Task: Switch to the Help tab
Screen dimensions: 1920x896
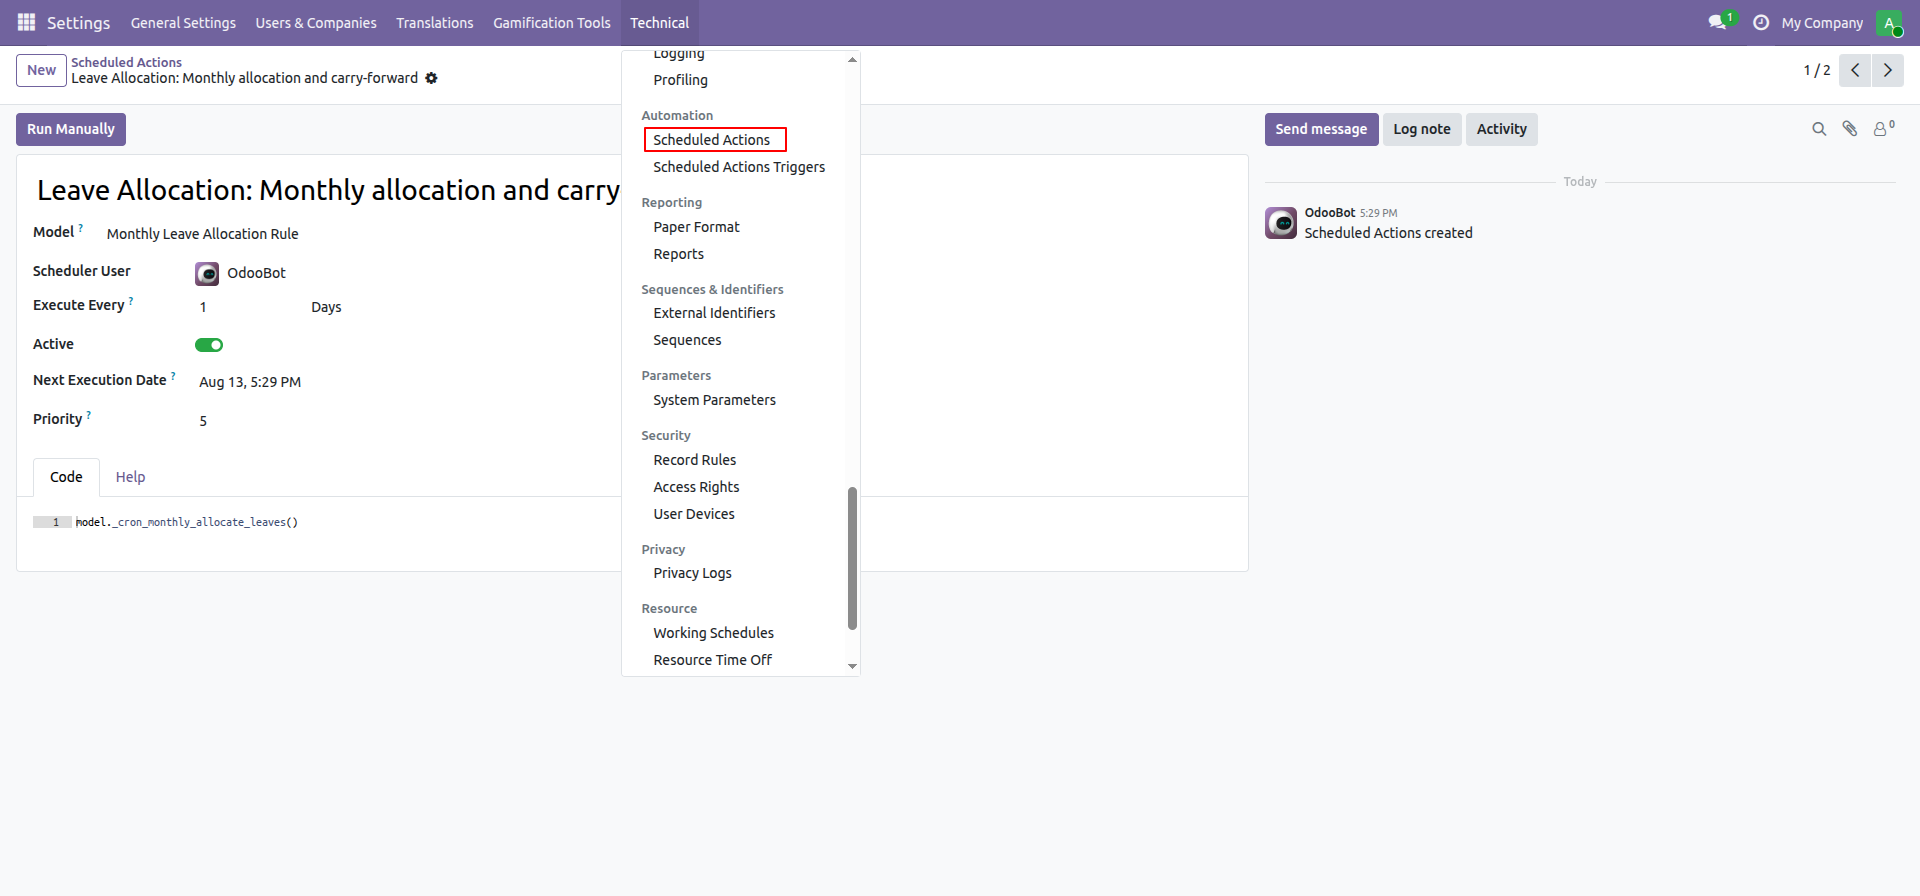Action: pyautogui.click(x=130, y=477)
